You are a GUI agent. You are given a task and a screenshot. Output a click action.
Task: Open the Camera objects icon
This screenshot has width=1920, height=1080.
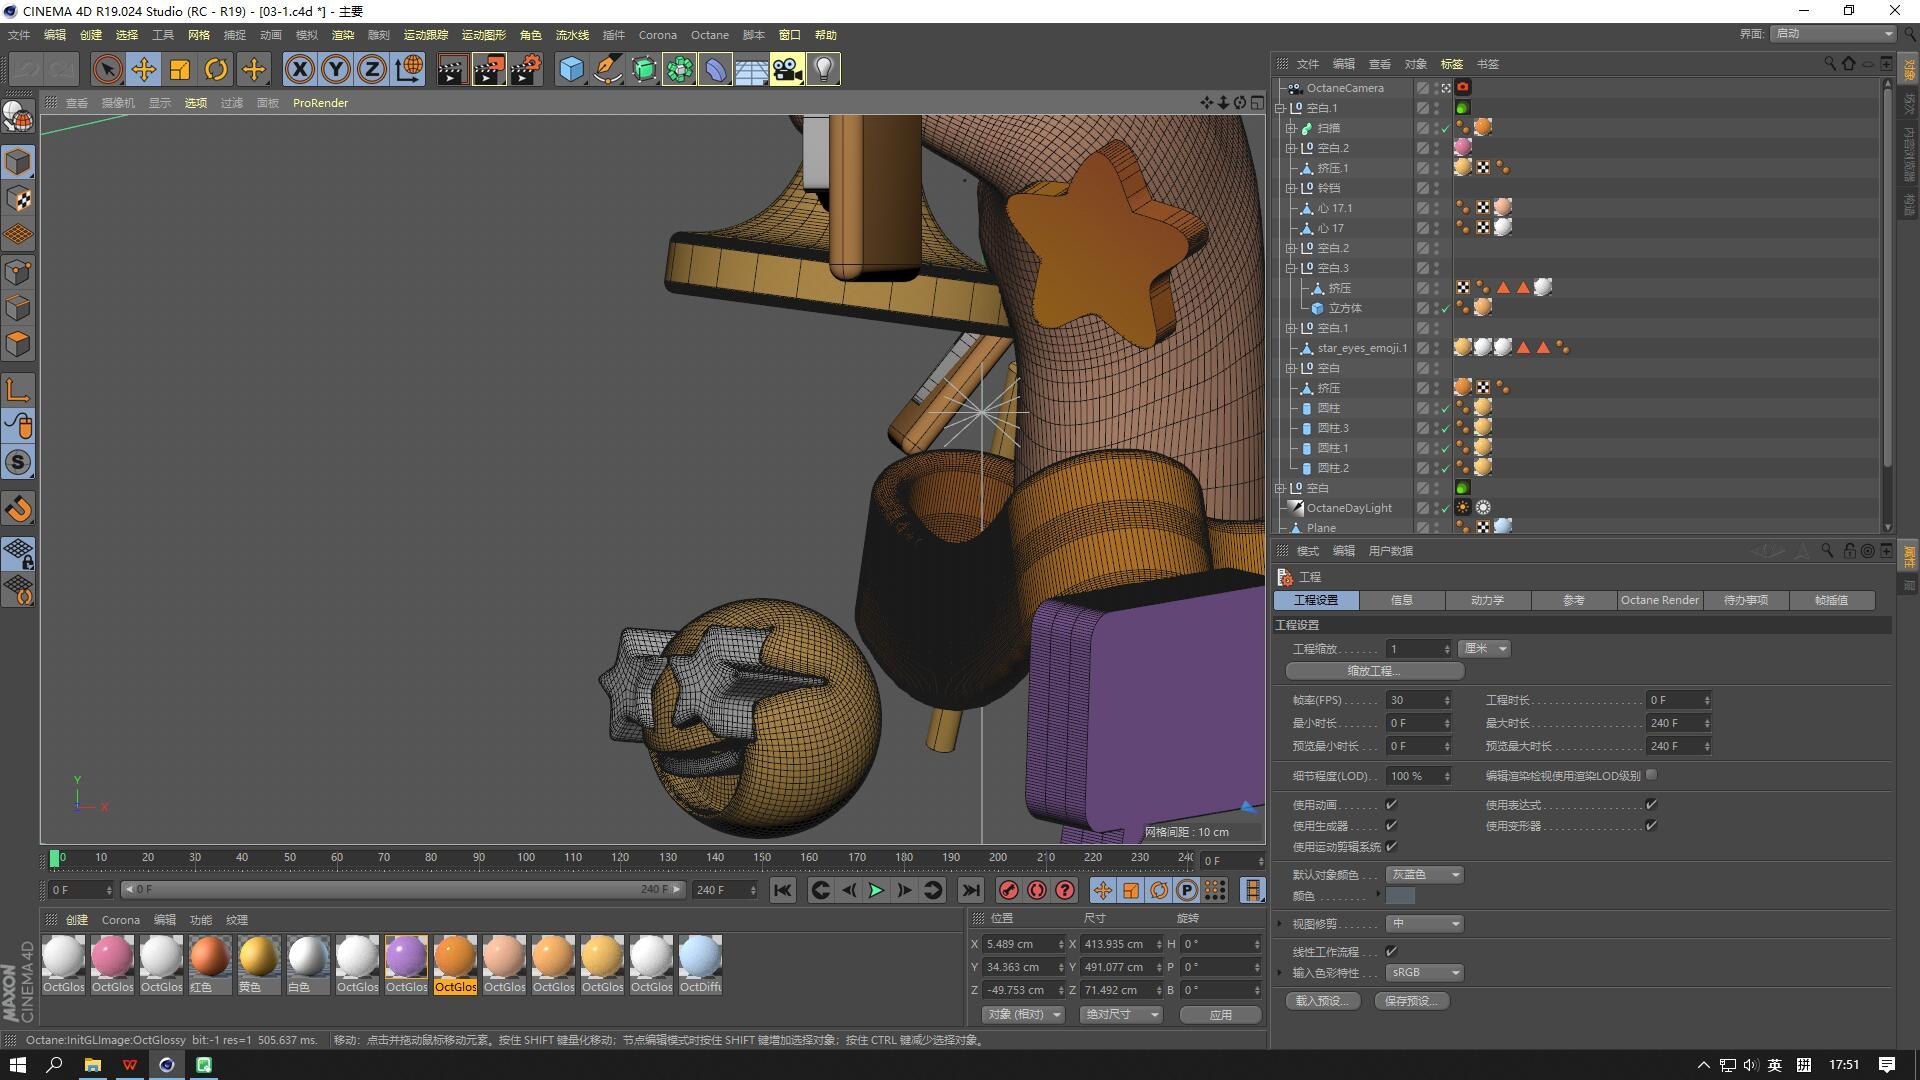click(787, 69)
